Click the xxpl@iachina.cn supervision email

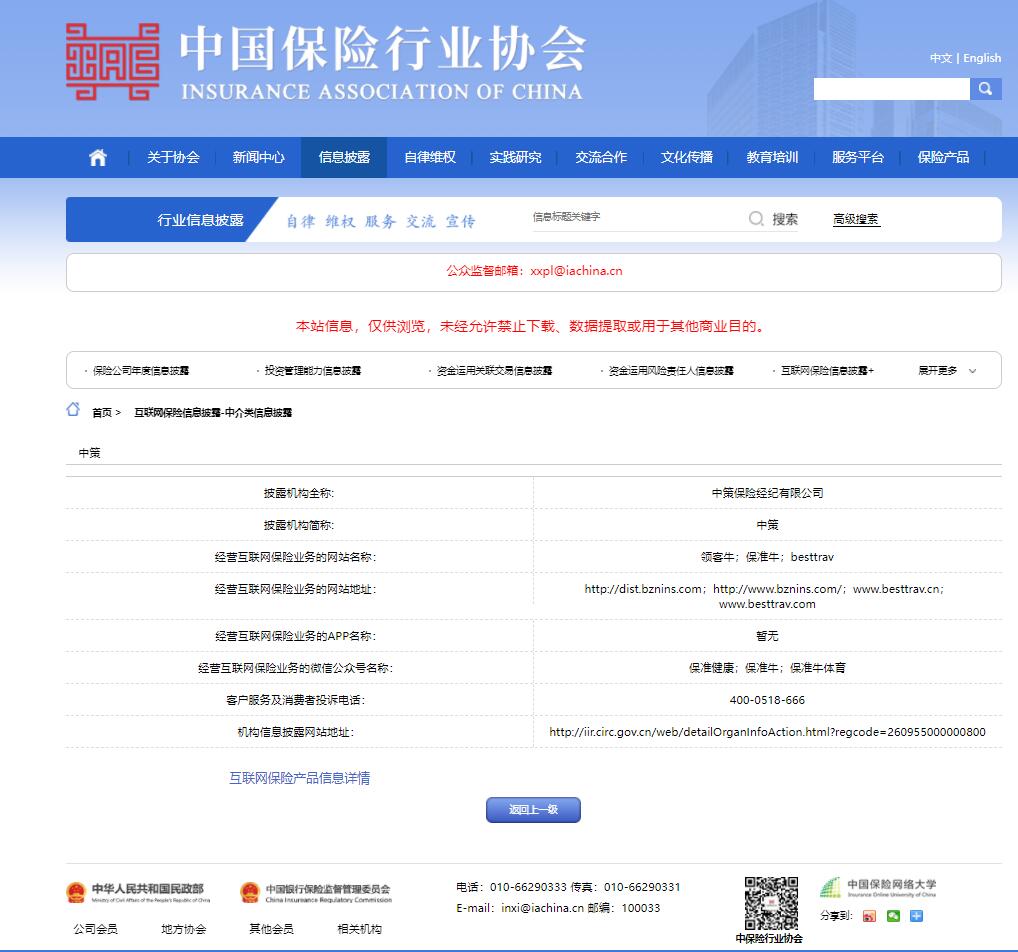click(577, 271)
